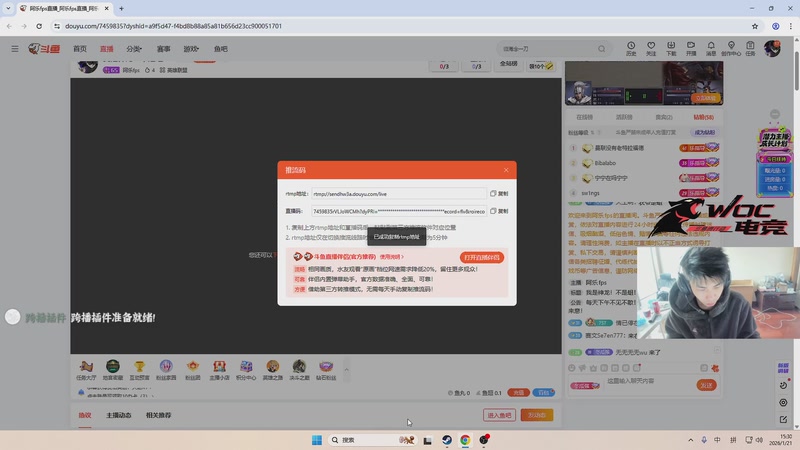
Task: Open the 背包 backpack button
Action: click(x=544, y=392)
